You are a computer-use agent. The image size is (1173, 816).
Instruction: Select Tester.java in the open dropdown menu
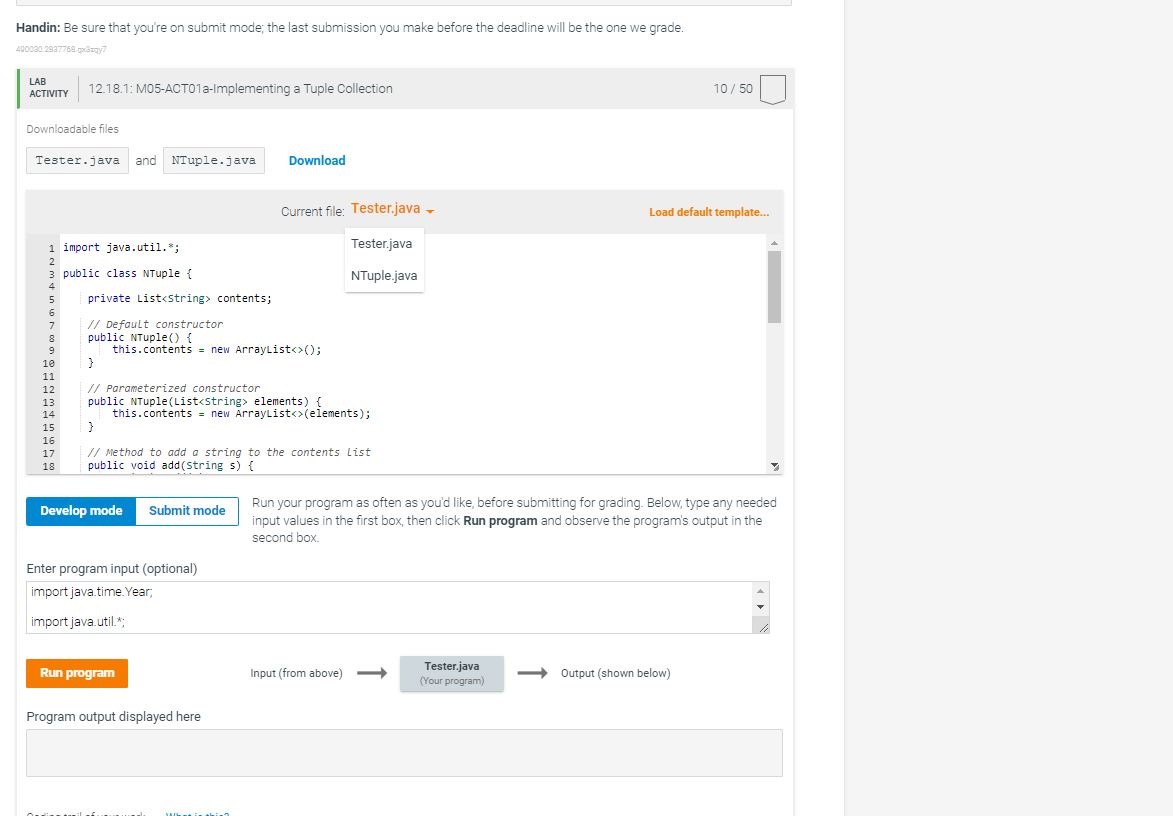pyautogui.click(x=381, y=243)
